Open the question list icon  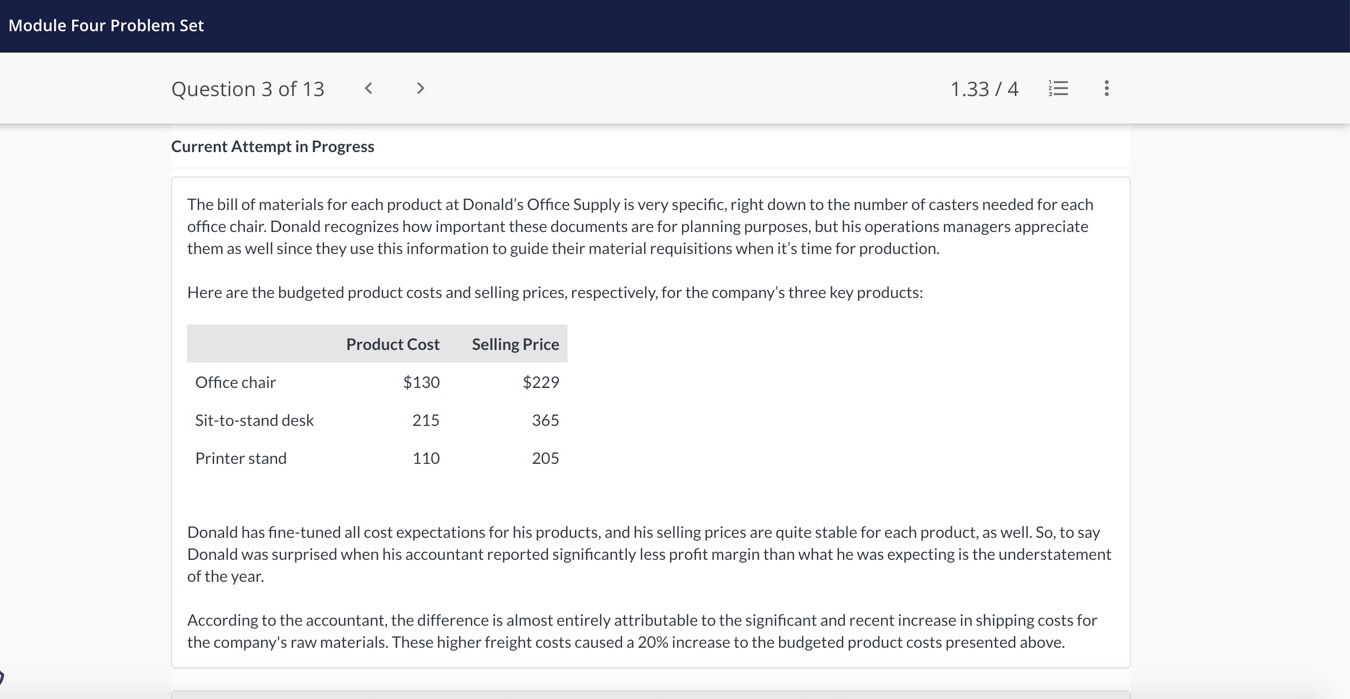1058,88
